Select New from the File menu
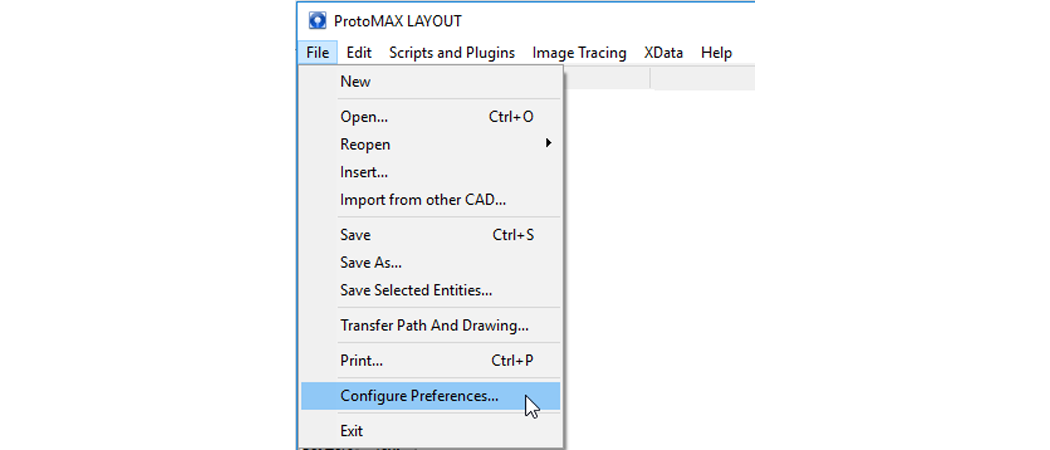Image resolution: width=1050 pixels, height=450 pixels. click(430, 82)
